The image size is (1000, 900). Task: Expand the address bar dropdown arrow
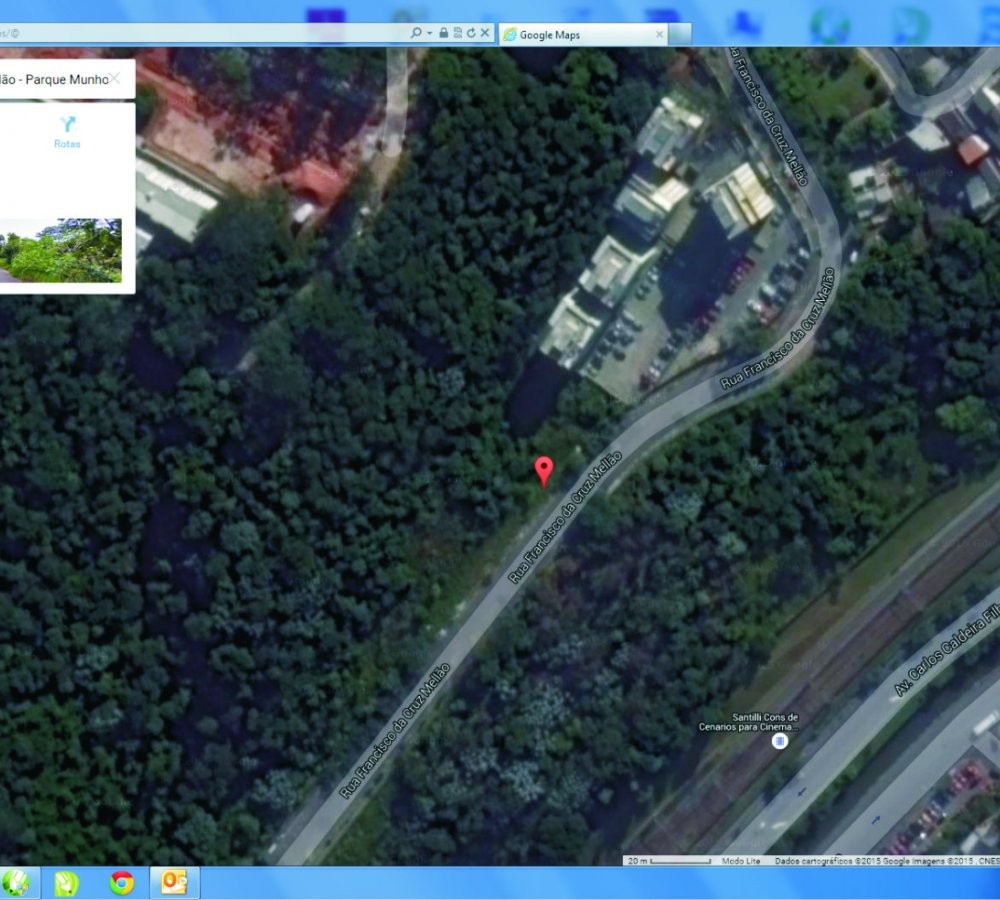point(430,33)
